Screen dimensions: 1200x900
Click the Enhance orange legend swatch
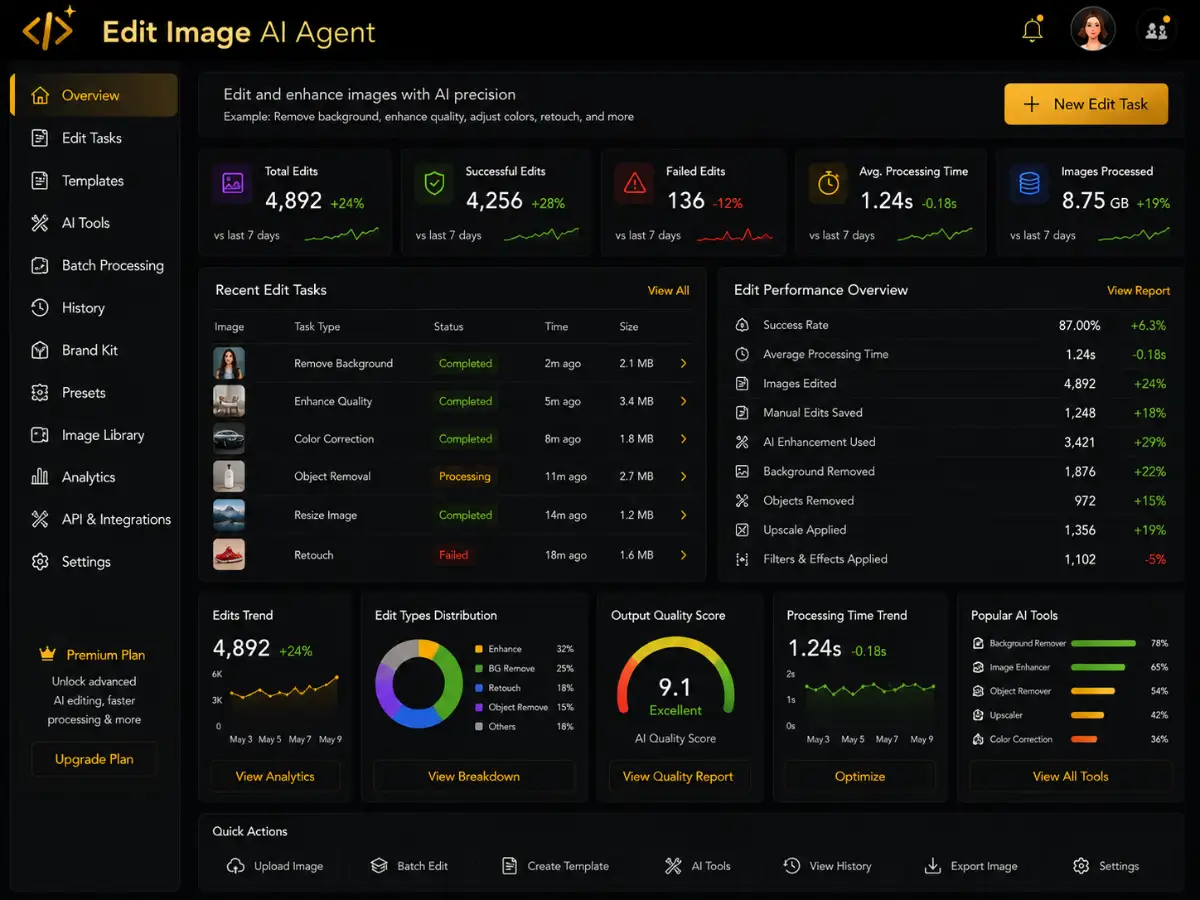click(x=479, y=649)
